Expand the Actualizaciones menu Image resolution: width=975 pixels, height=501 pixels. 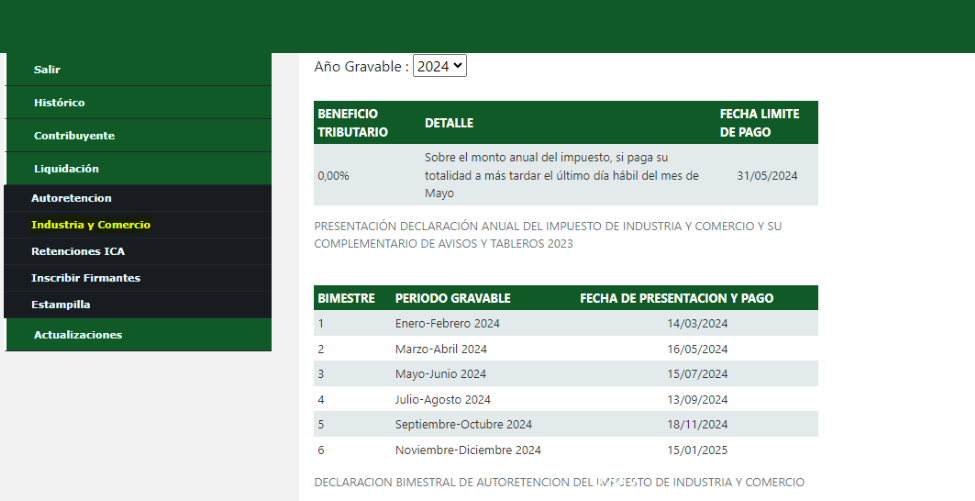coord(139,334)
